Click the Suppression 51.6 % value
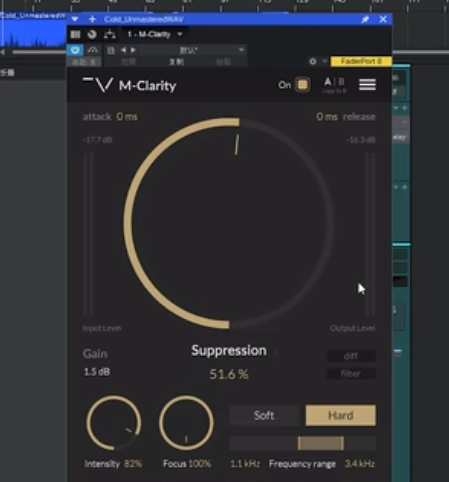449x482 pixels. [x=229, y=374]
